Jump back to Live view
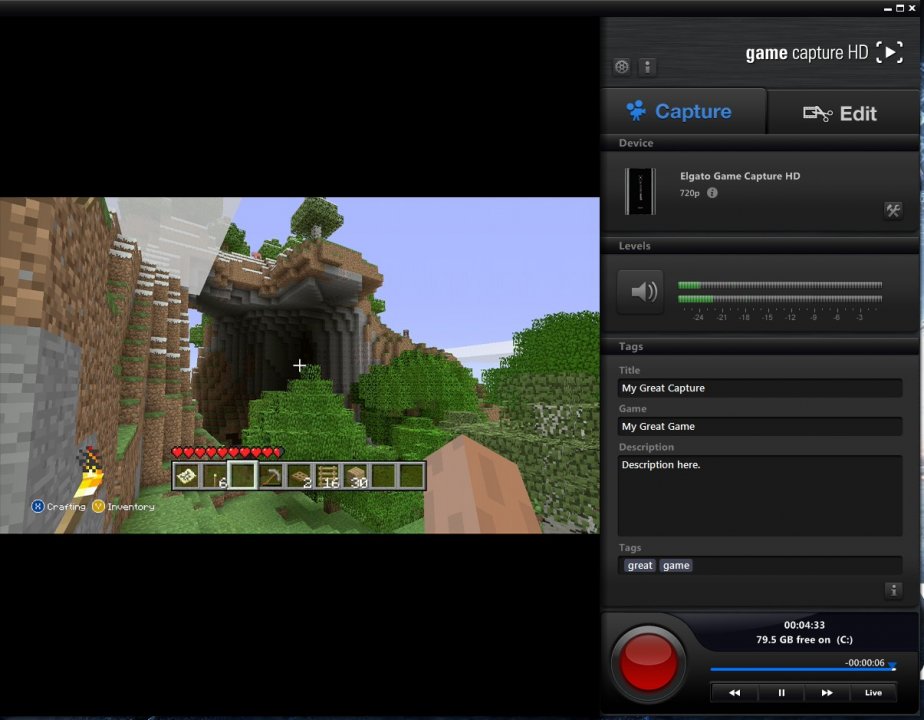Image resolution: width=924 pixels, height=720 pixels. 873,692
